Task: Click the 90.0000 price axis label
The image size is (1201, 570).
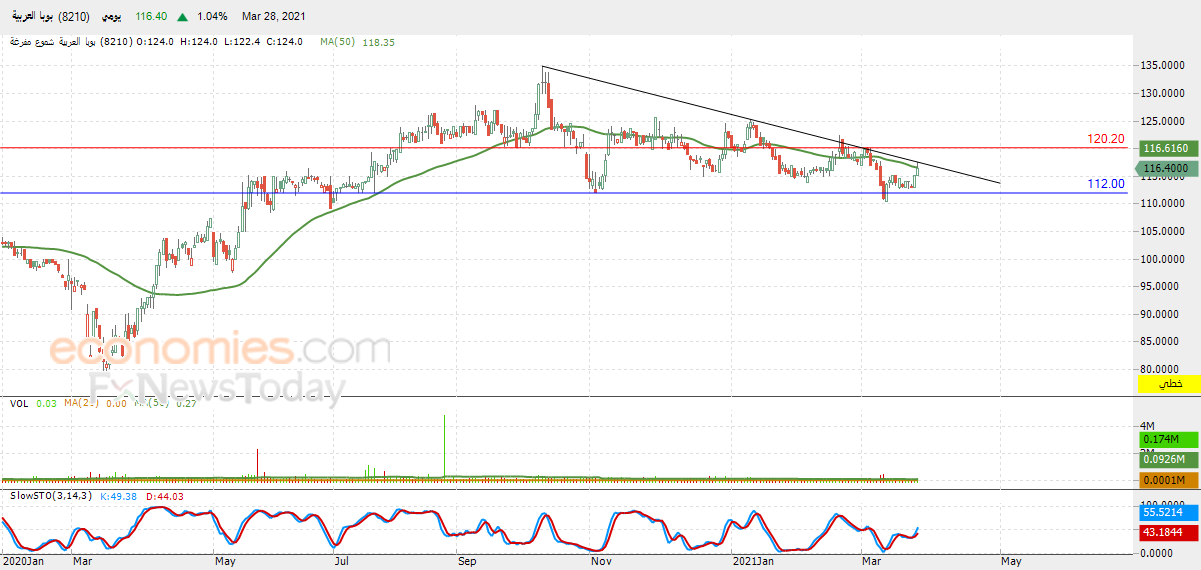Action: pyautogui.click(x=1160, y=314)
